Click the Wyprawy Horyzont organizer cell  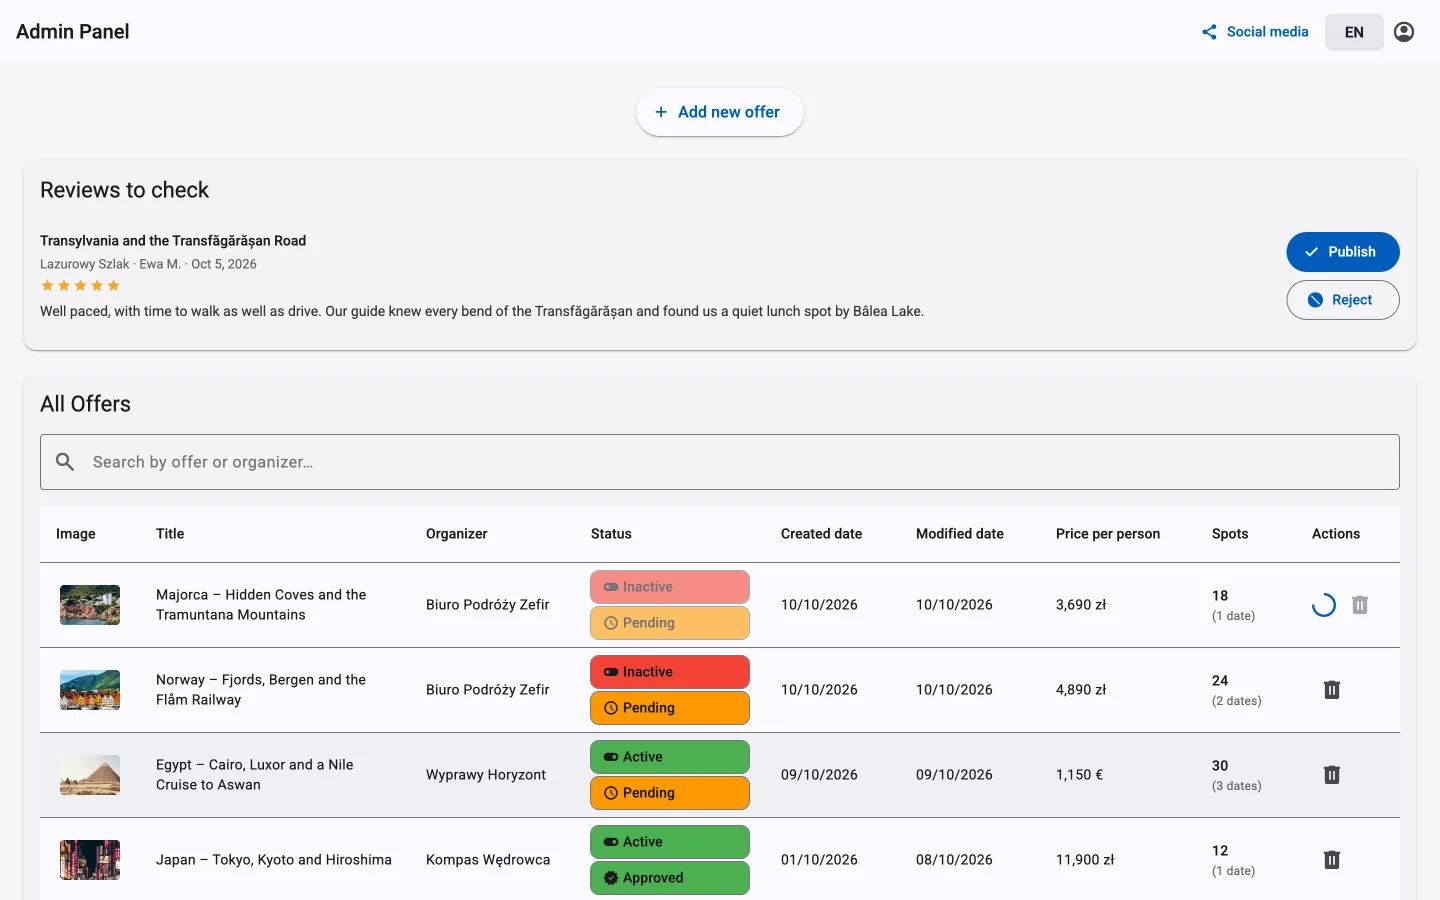point(486,775)
